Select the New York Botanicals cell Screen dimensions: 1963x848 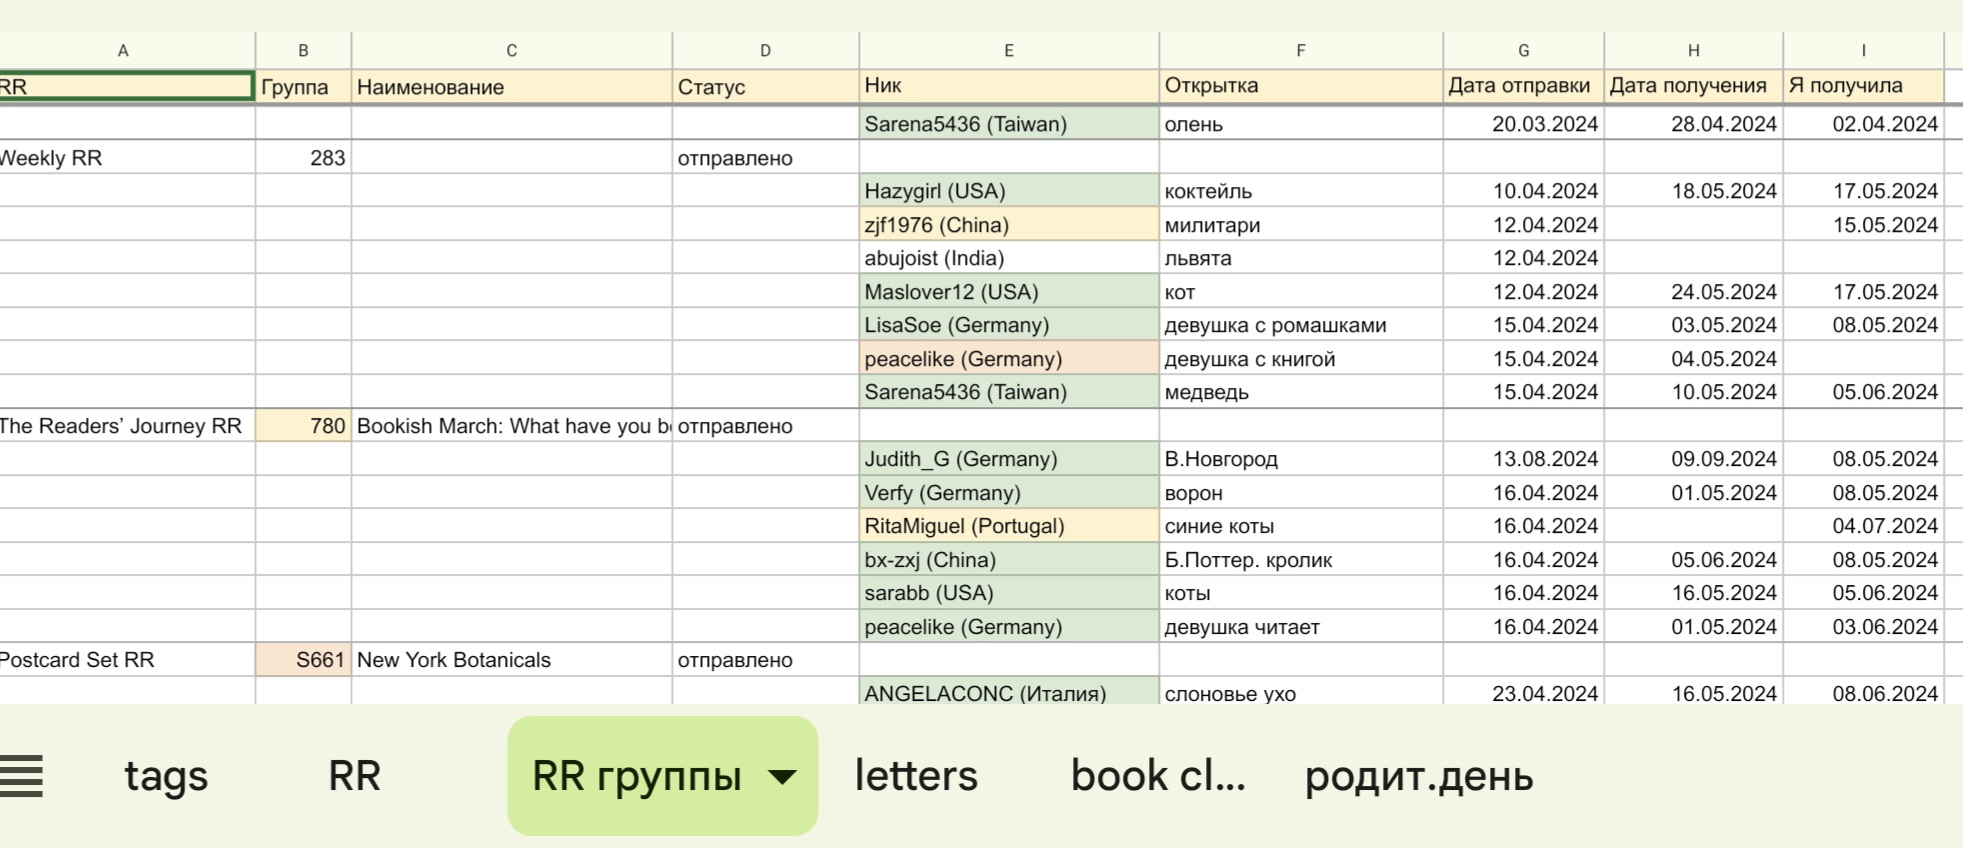tap(512, 660)
